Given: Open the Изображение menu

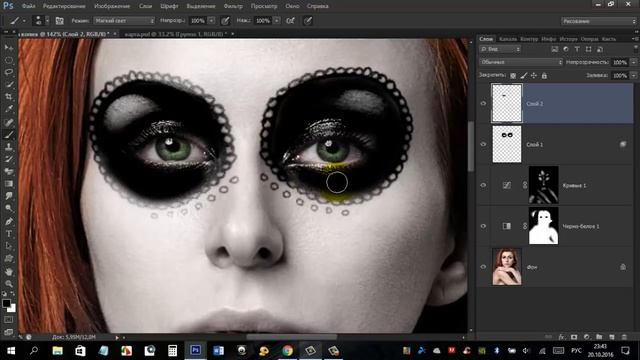Looking at the screenshot, I should click(112, 6).
